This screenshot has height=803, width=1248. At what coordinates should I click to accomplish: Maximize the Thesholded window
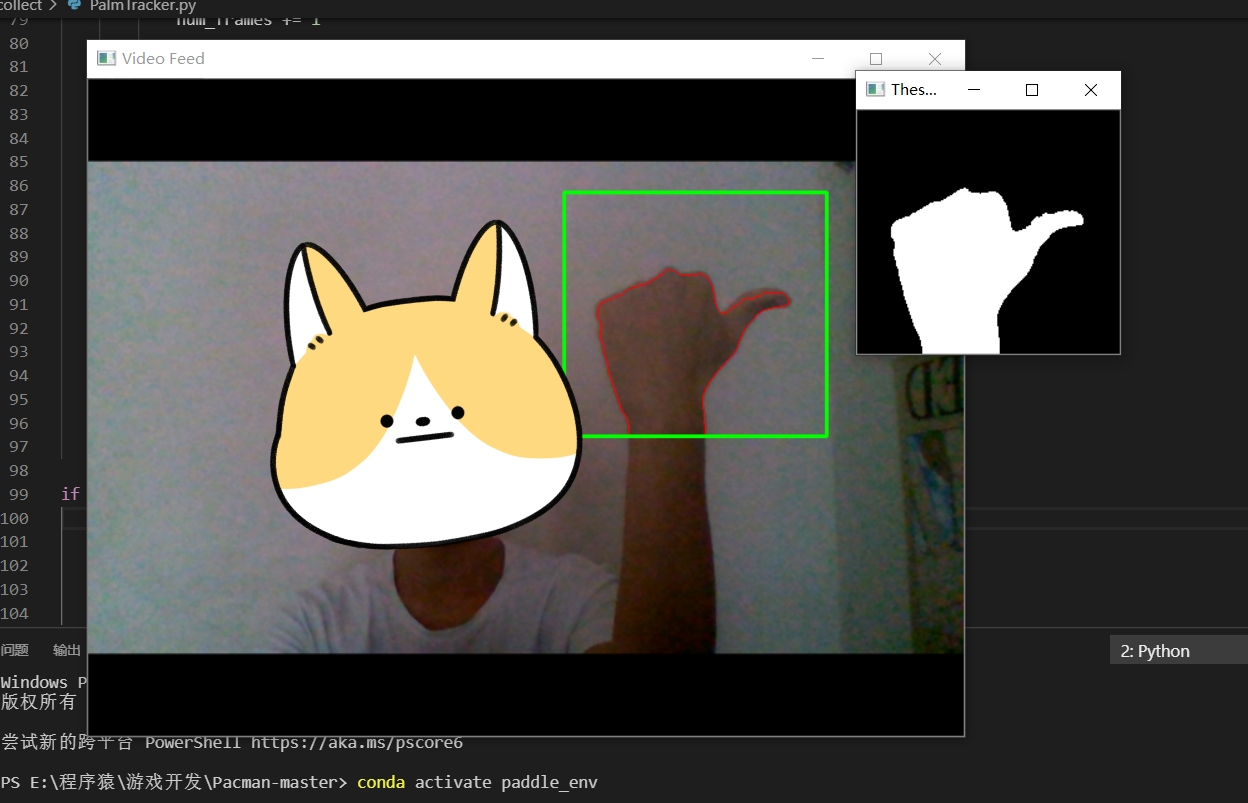pos(1032,90)
